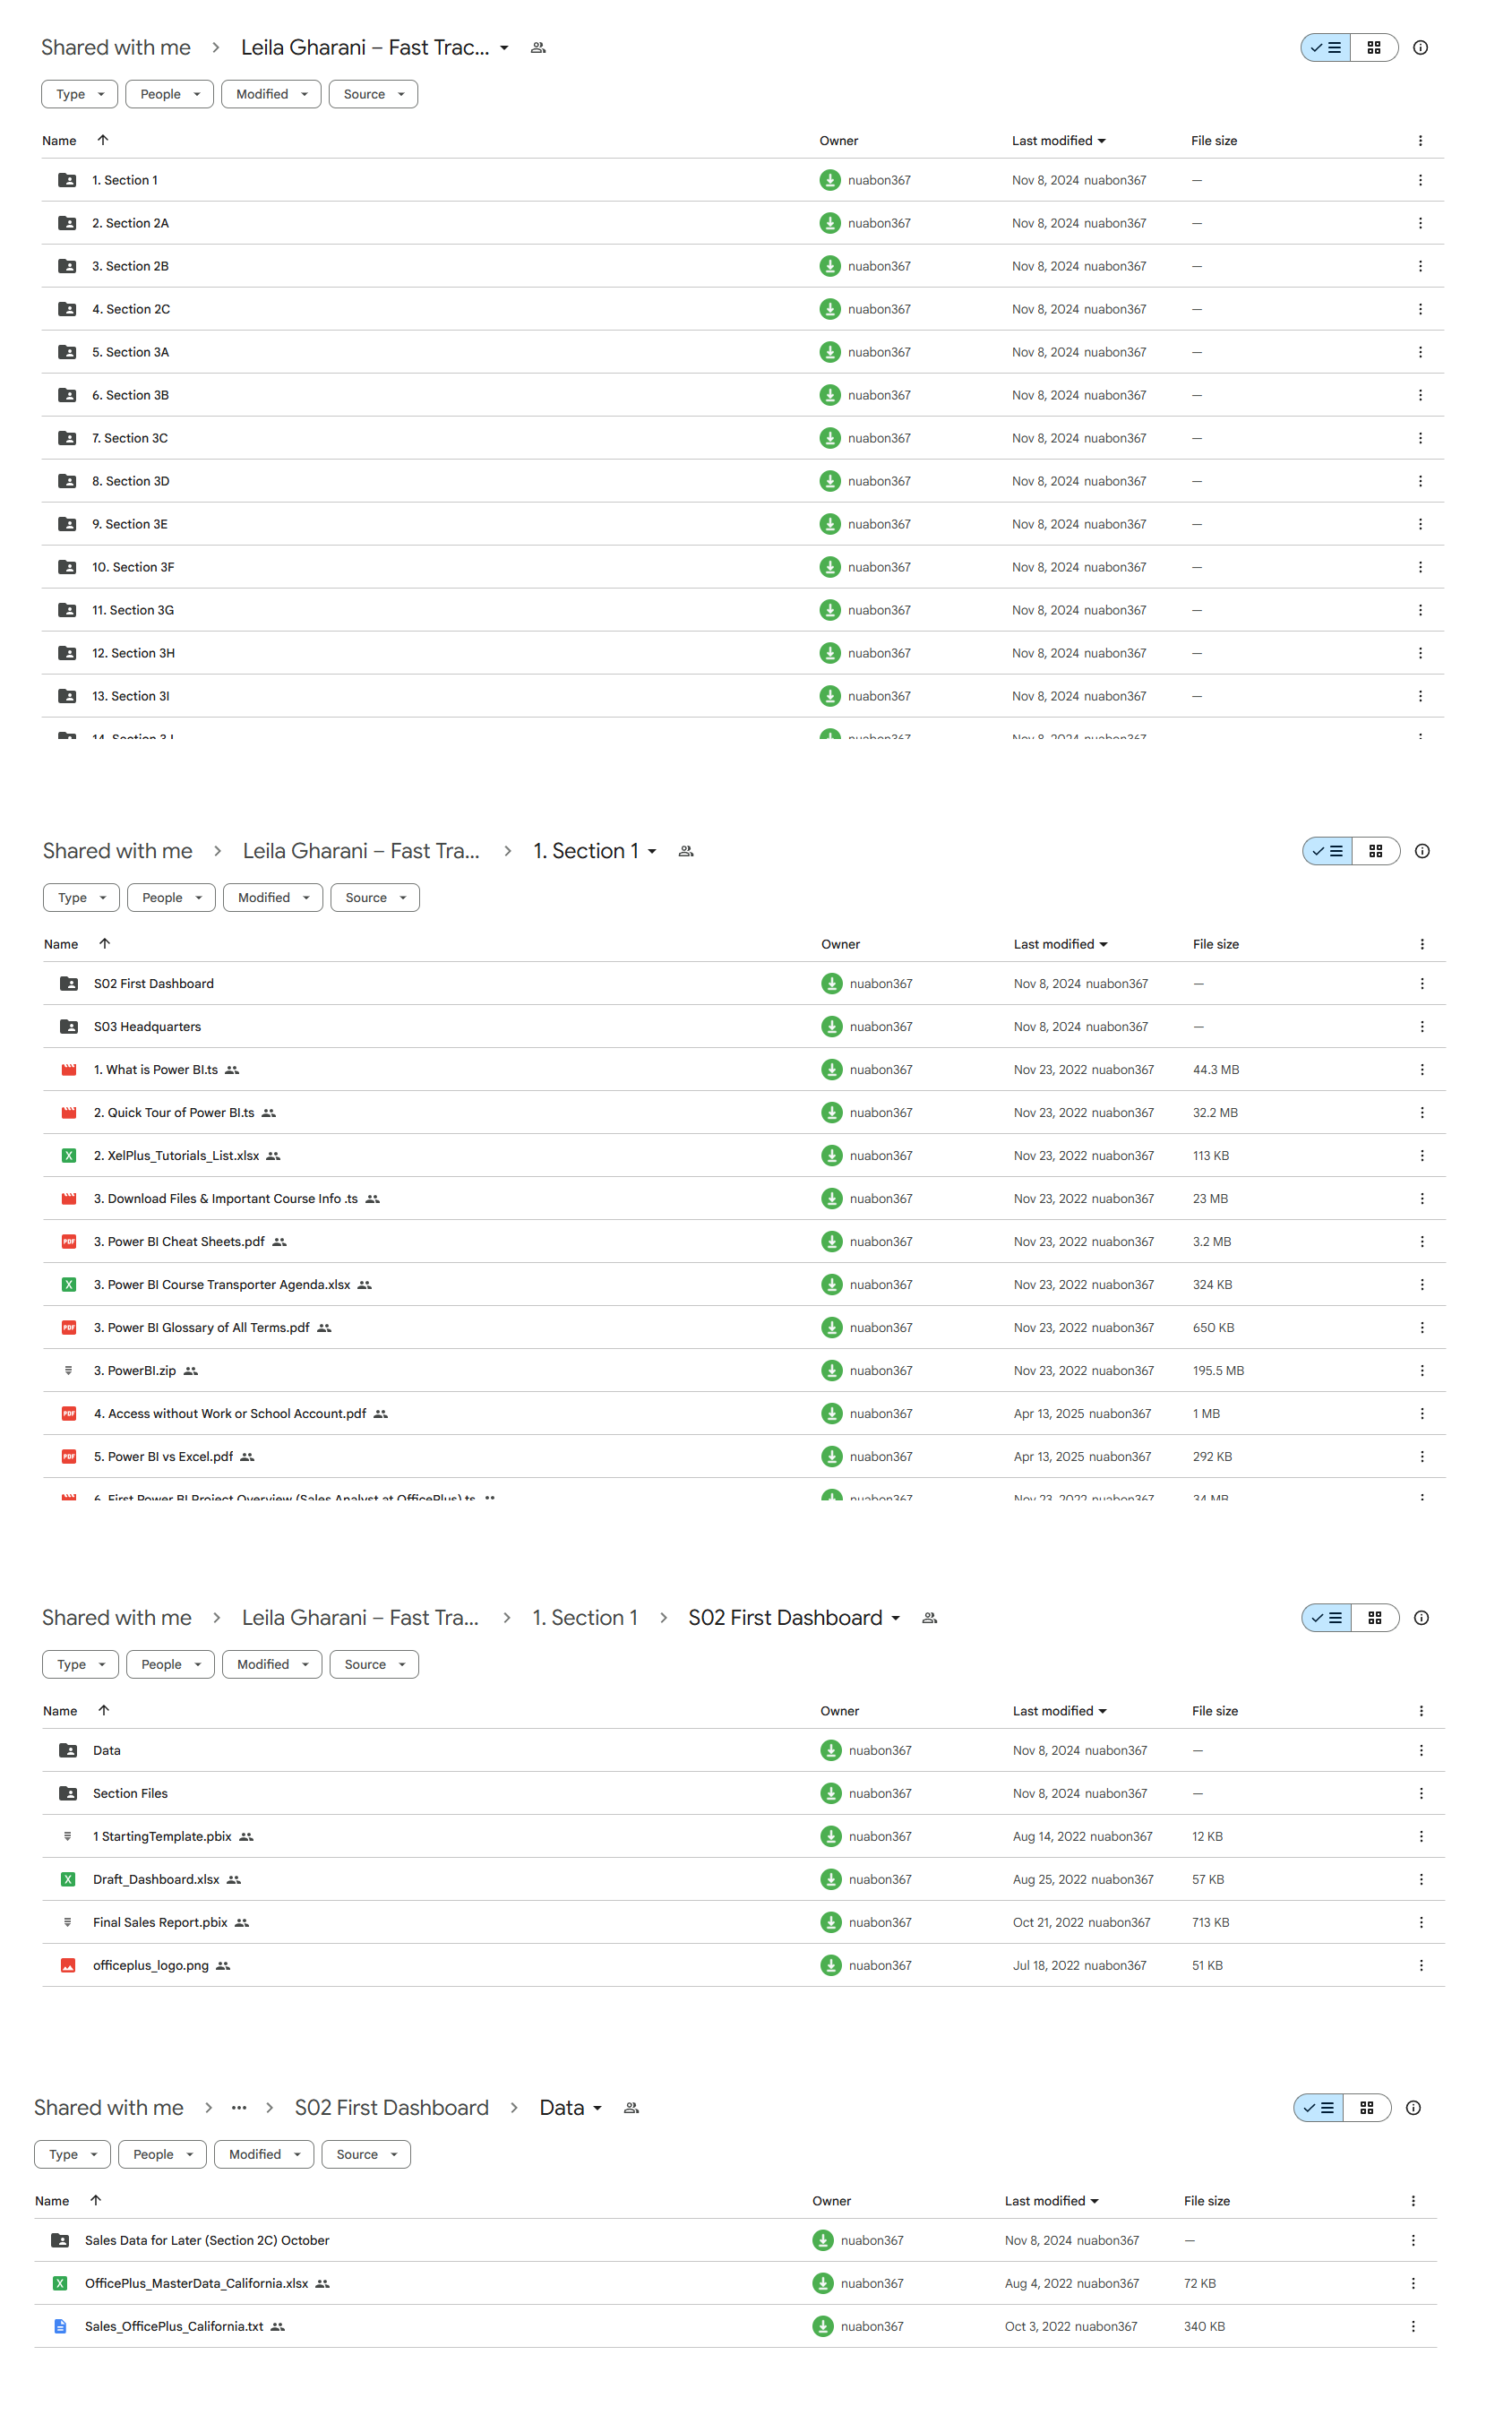Open the S02 First Dashboard folder row
This screenshot has height=2415, width=1512.
click(744, 984)
